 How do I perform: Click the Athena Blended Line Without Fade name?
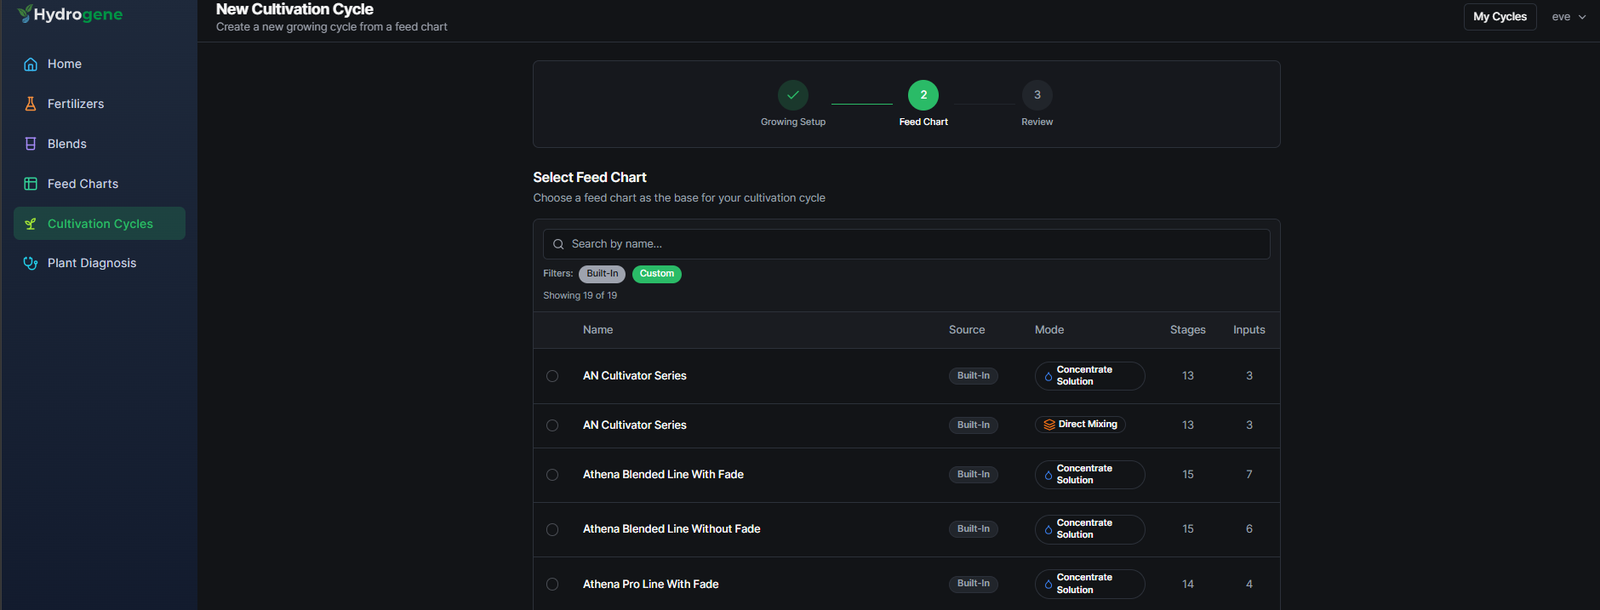pyautogui.click(x=671, y=529)
